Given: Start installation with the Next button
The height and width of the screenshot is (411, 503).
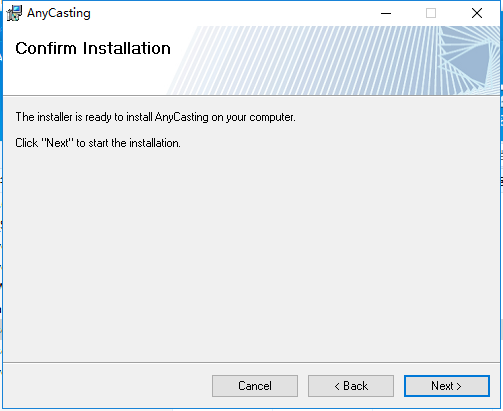Looking at the screenshot, I should [x=447, y=386].
